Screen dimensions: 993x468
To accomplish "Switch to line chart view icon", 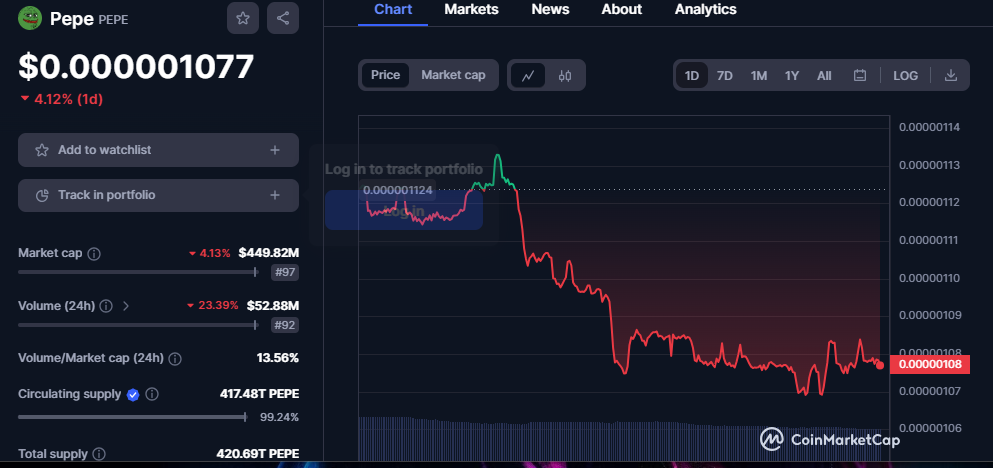I will coord(528,75).
